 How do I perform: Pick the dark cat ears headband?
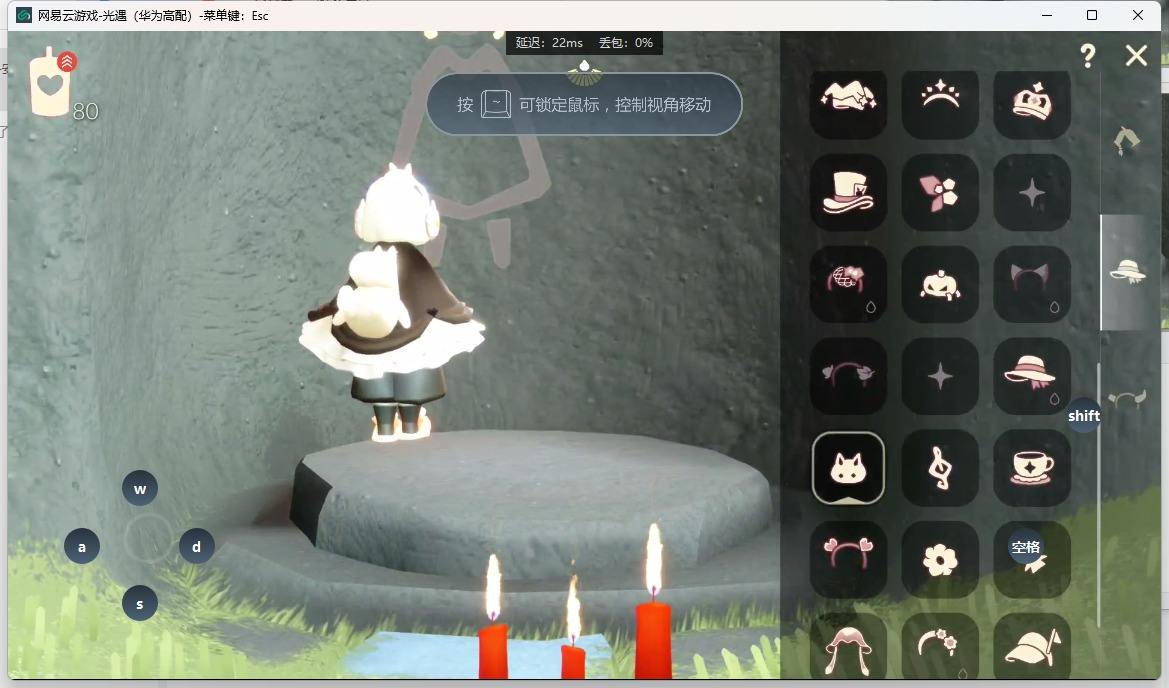[x=1032, y=285]
